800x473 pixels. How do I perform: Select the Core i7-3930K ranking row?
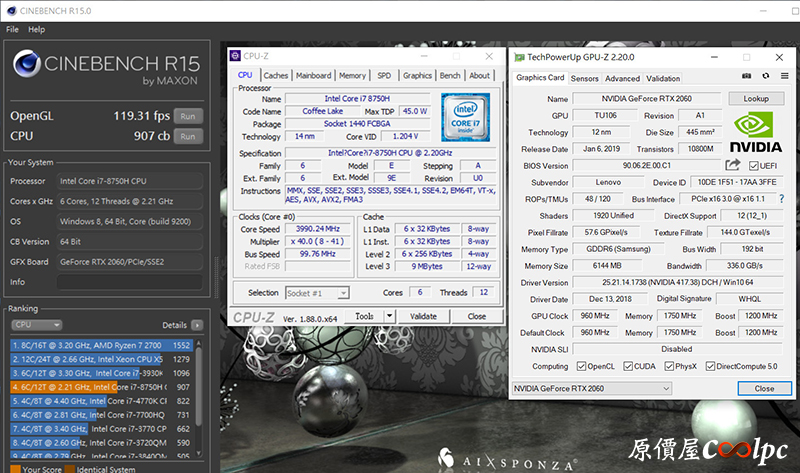tap(101, 373)
